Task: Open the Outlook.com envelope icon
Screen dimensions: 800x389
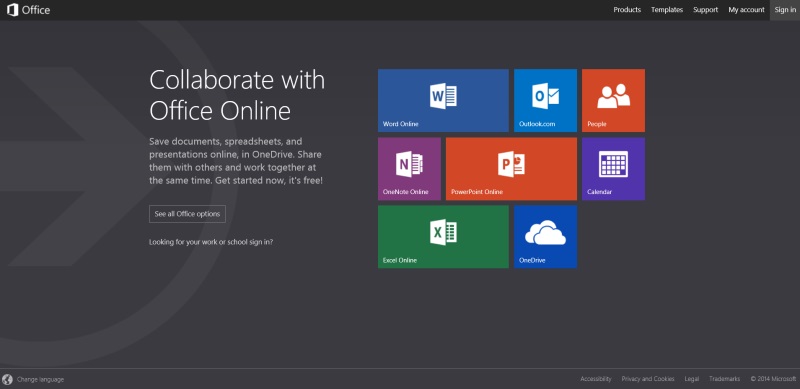Action: click(x=545, y=96)
